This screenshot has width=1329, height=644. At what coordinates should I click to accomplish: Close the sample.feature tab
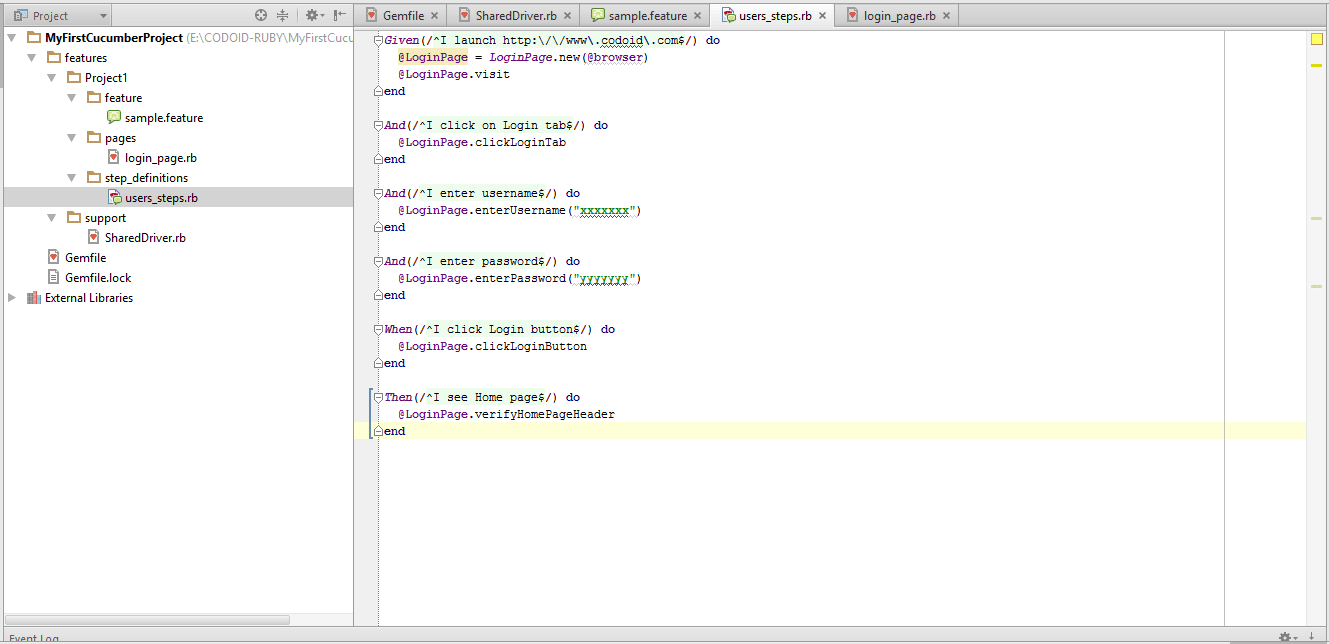697,15
